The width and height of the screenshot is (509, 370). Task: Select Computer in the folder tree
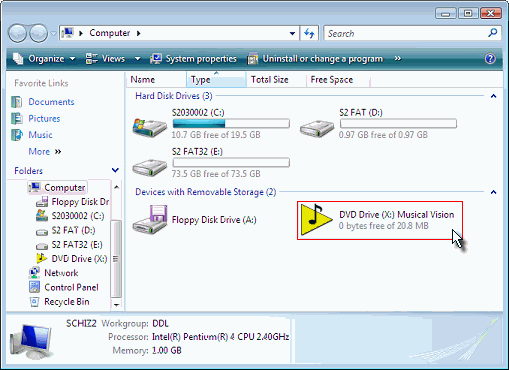click(64, 188)
